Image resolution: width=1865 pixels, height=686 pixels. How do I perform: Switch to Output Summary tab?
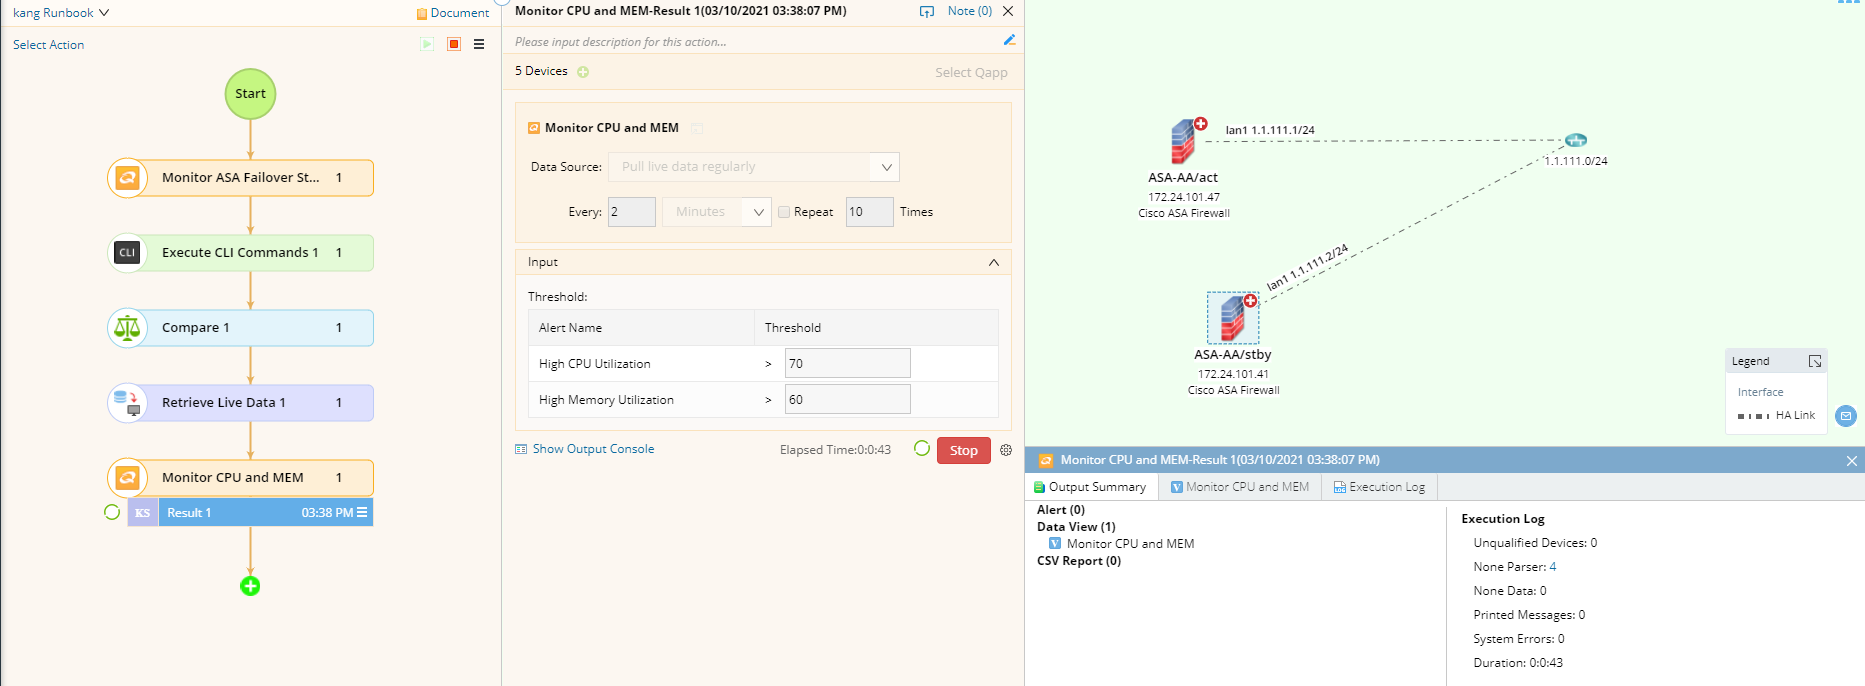coord(1091,487)
